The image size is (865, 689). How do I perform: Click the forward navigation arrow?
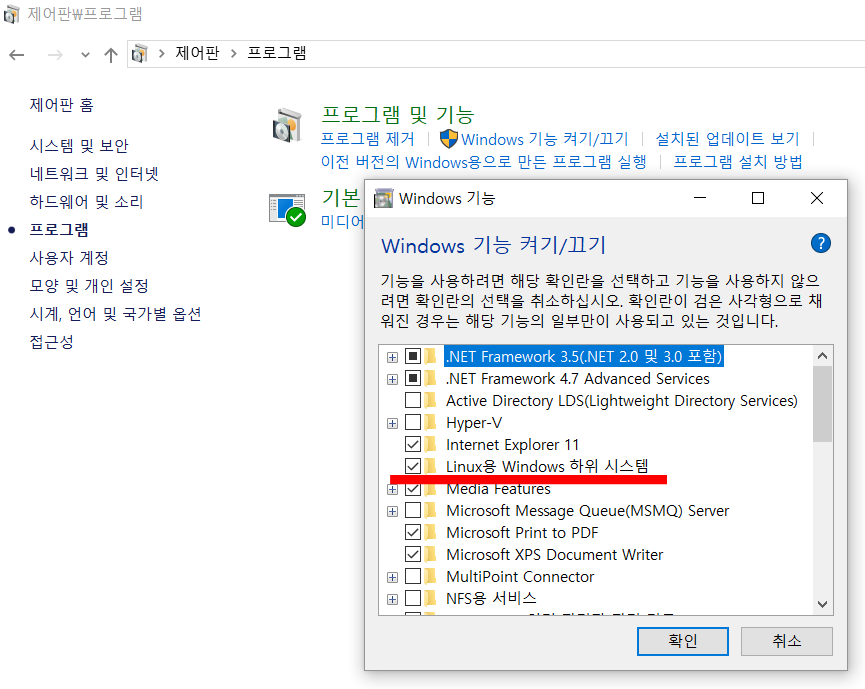coord(55,55)
